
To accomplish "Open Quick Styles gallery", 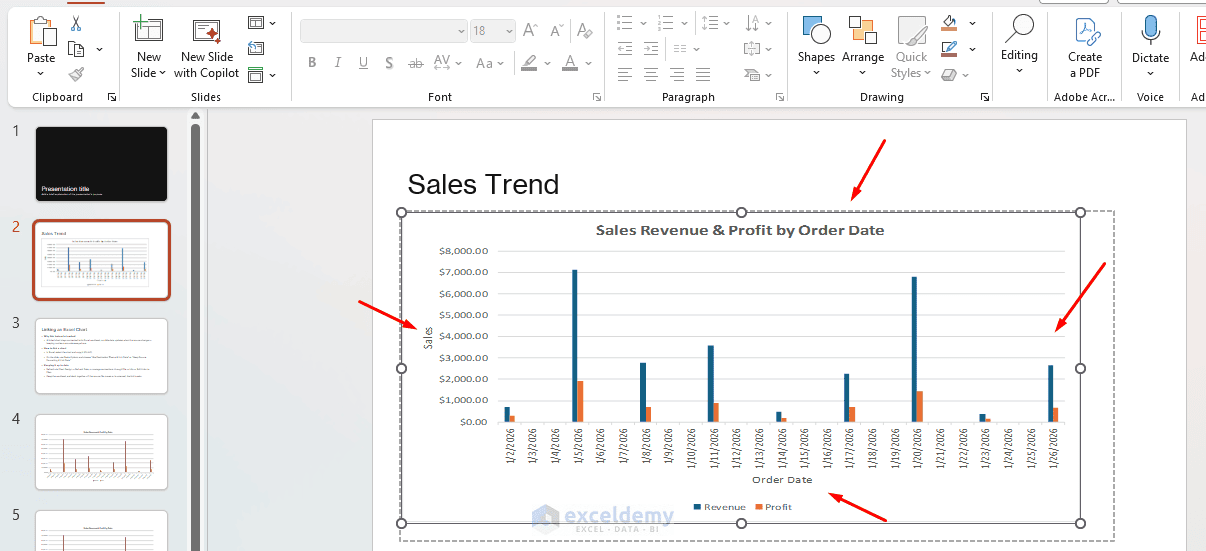I will pyautogui.click(x=911, y=46).
